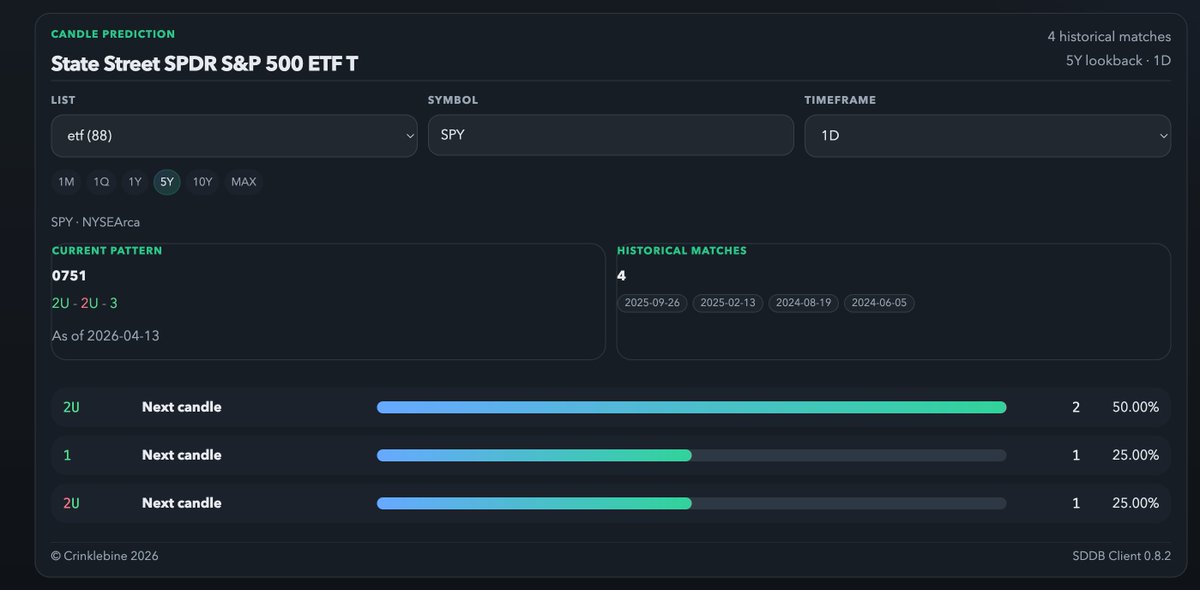This screenshot has height=590, width=1200.
Task: Click the 5Y lookback · 1D summary text
Action: pyautogui.click(x=1118, y=60)
